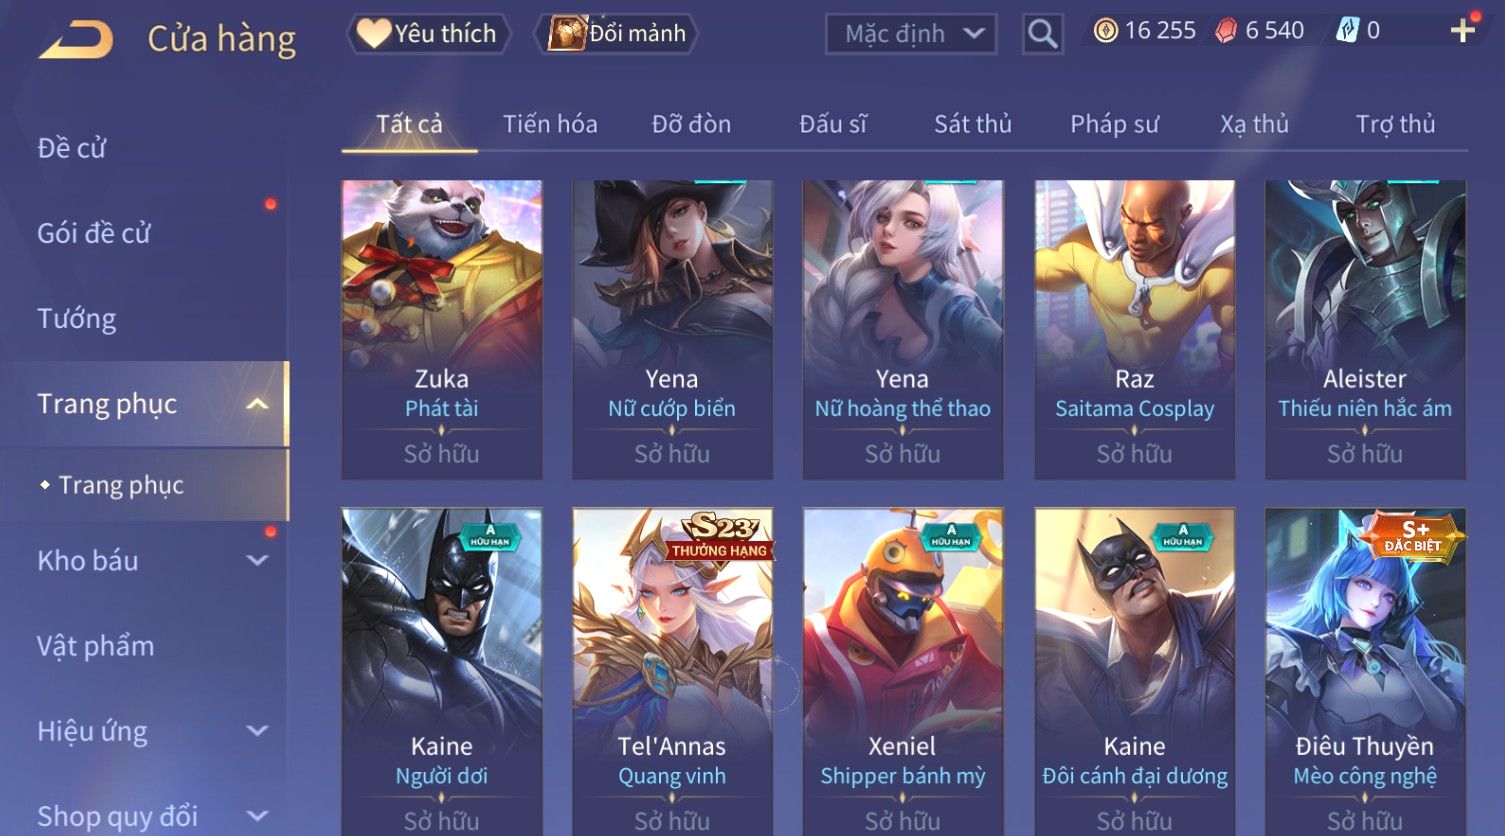Select the Tiến hóa tab
1505x836 pixels.
(x=550, y=124)
